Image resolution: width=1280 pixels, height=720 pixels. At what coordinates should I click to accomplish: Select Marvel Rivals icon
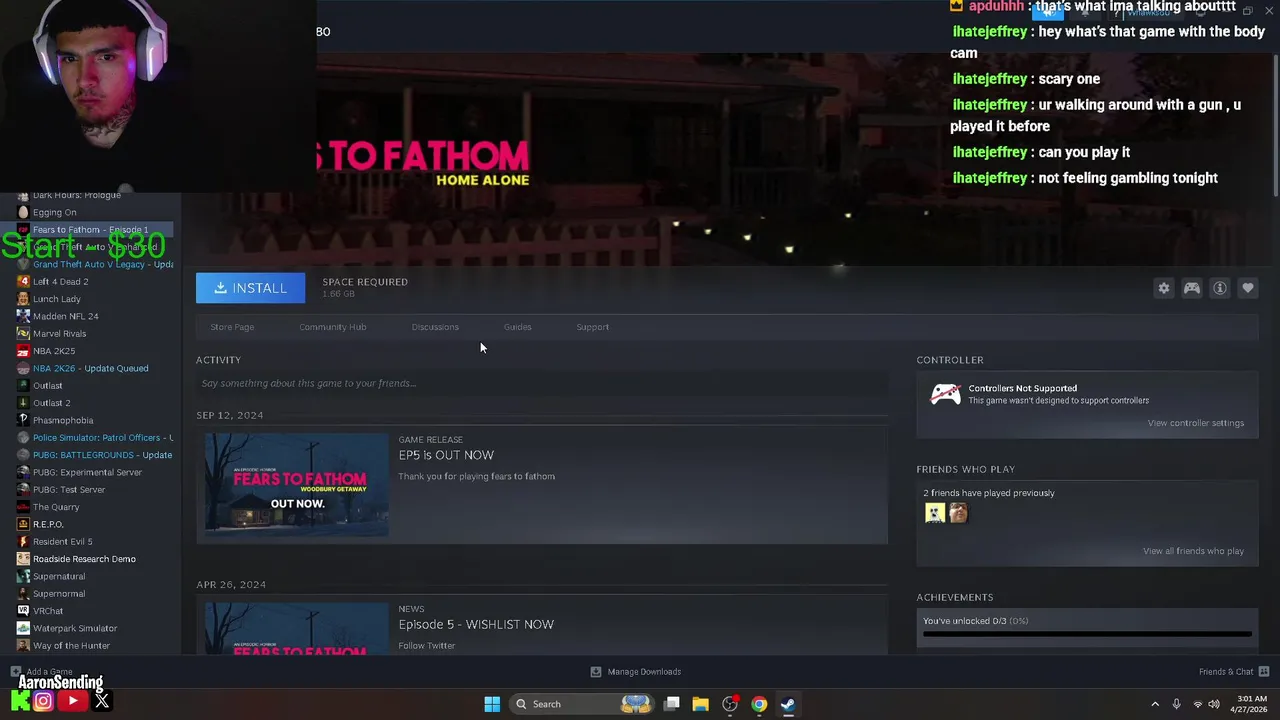tap(23, 334)
